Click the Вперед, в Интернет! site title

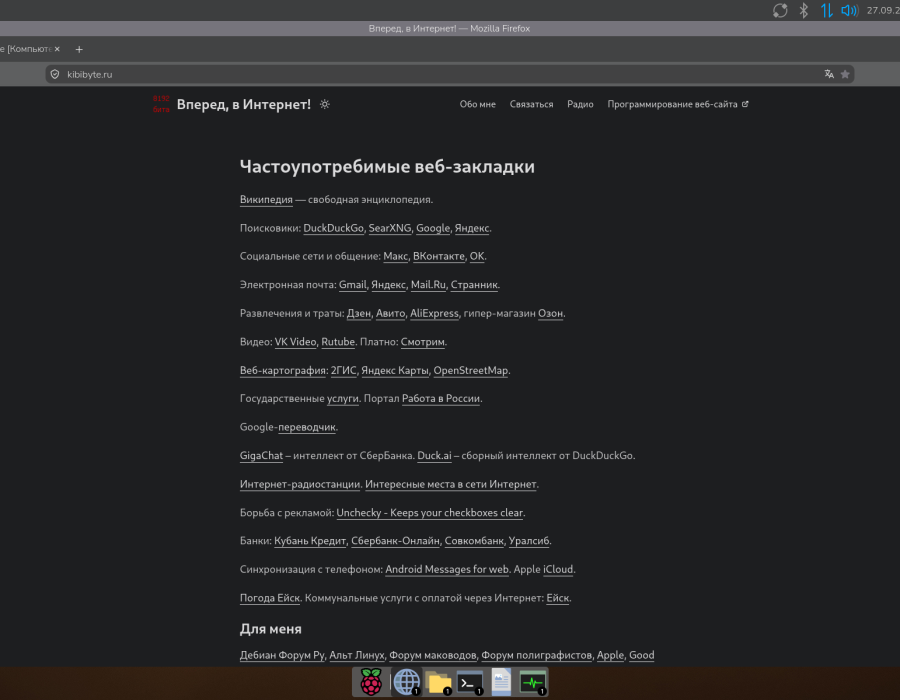click(x=243, y=104)
